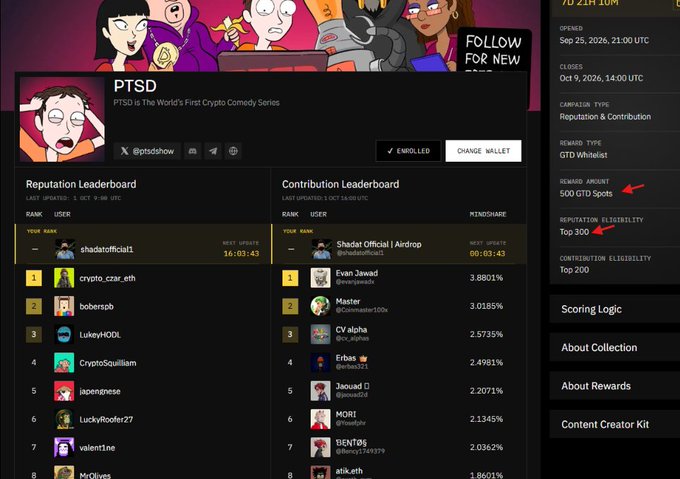
Task: Click the Enrolled button
Action: point(408,151)
